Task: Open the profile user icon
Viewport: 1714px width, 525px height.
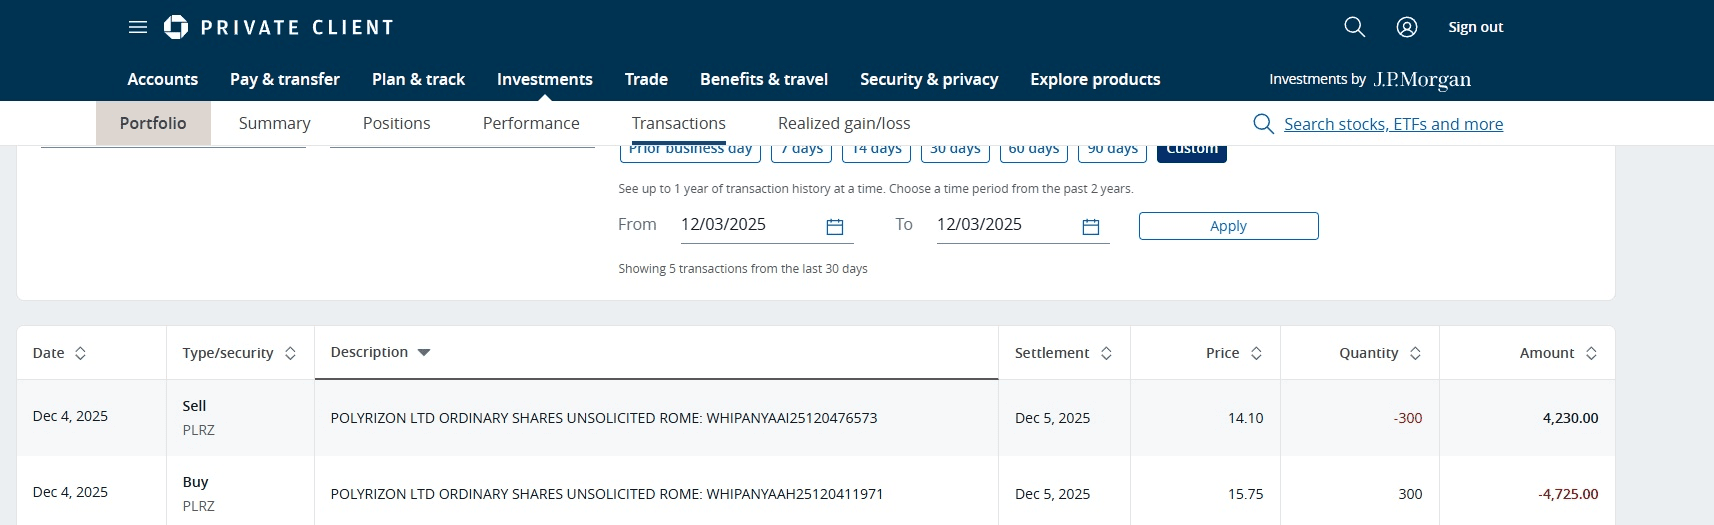Action: (1407, 27)
